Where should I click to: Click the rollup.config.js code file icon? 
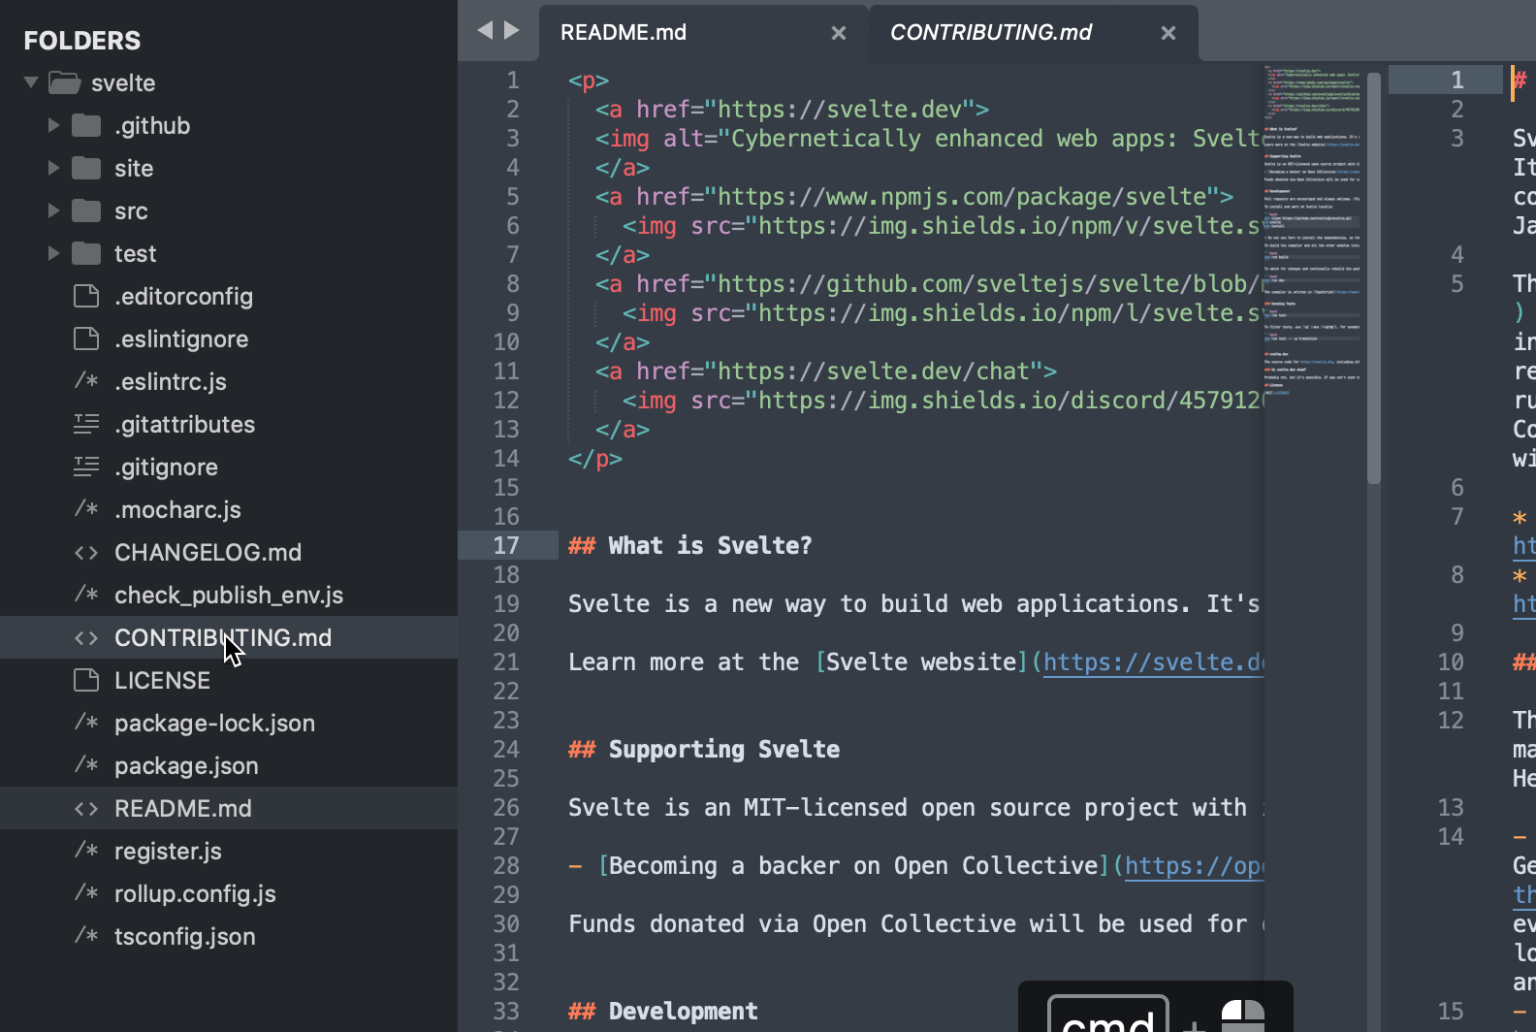pyautogui.click(x=87, y=893)
